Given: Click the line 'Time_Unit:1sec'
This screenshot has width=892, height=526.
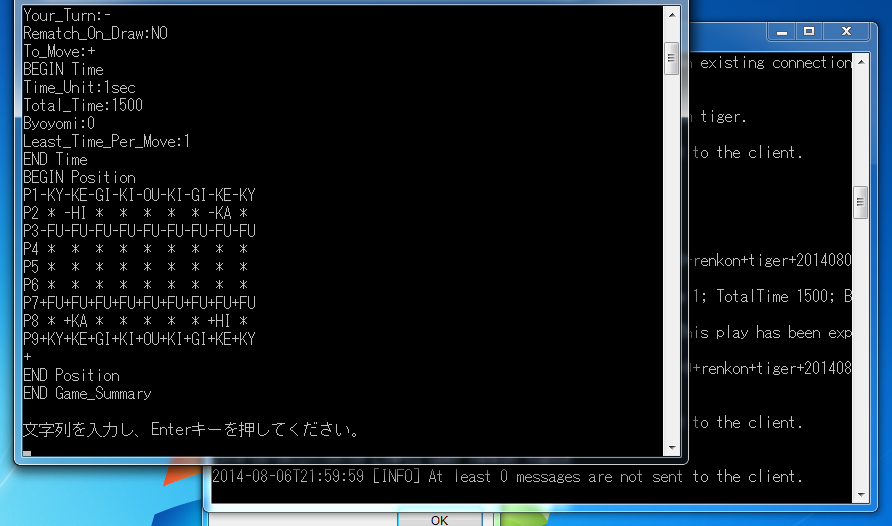Looking at the screenshot, I should (x=80, y=88).
